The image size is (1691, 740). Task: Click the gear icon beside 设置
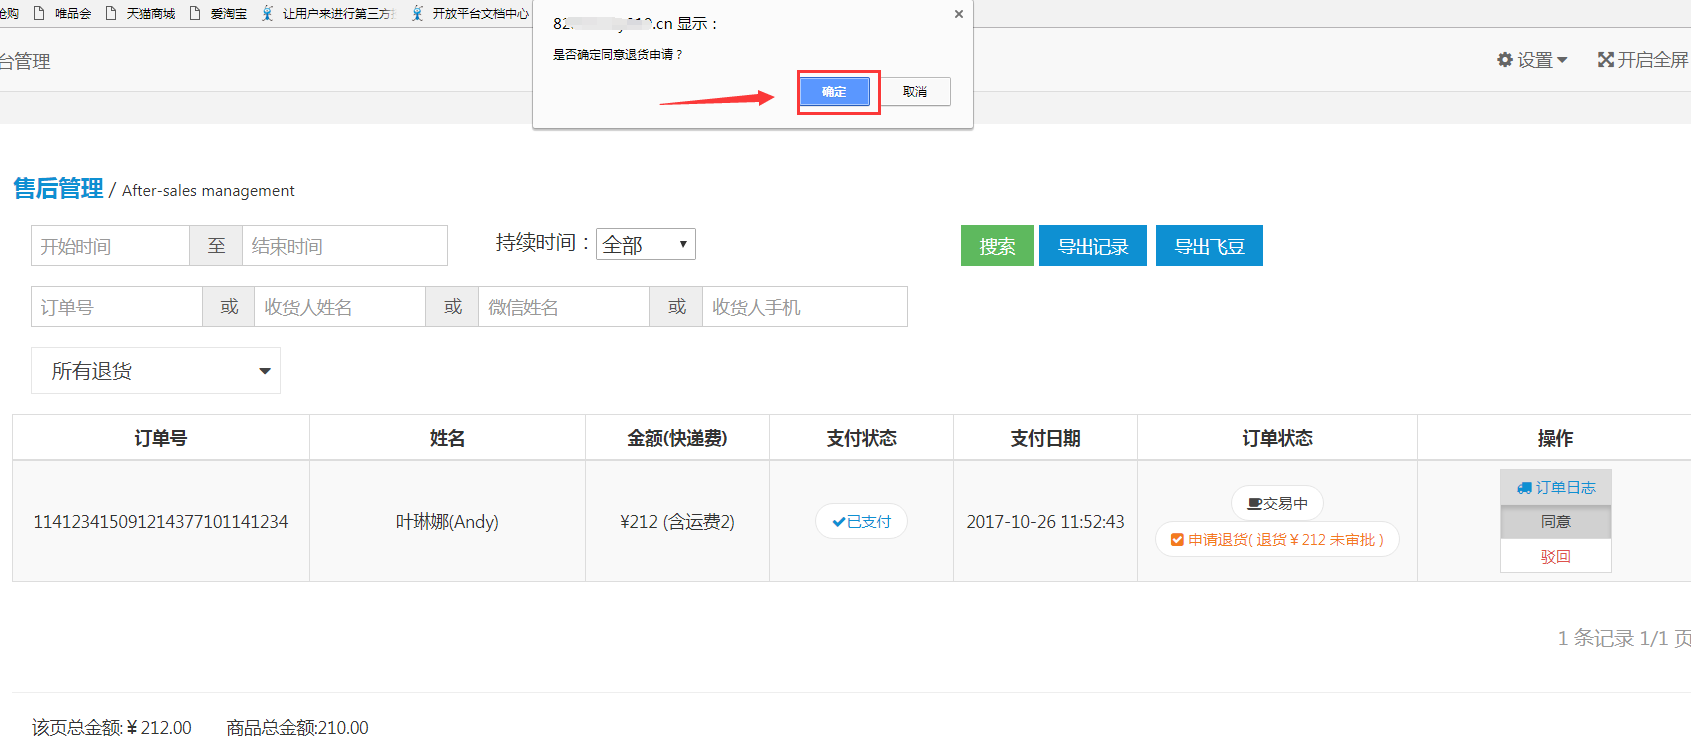point(1505,60)
